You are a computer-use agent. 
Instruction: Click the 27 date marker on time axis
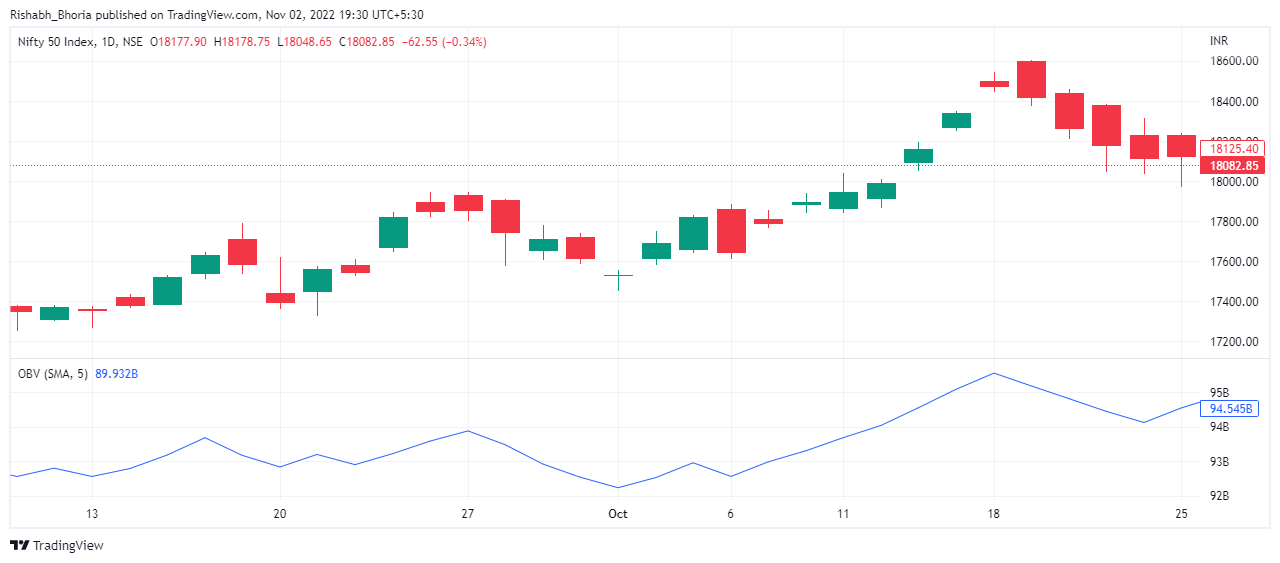point(467,514)
